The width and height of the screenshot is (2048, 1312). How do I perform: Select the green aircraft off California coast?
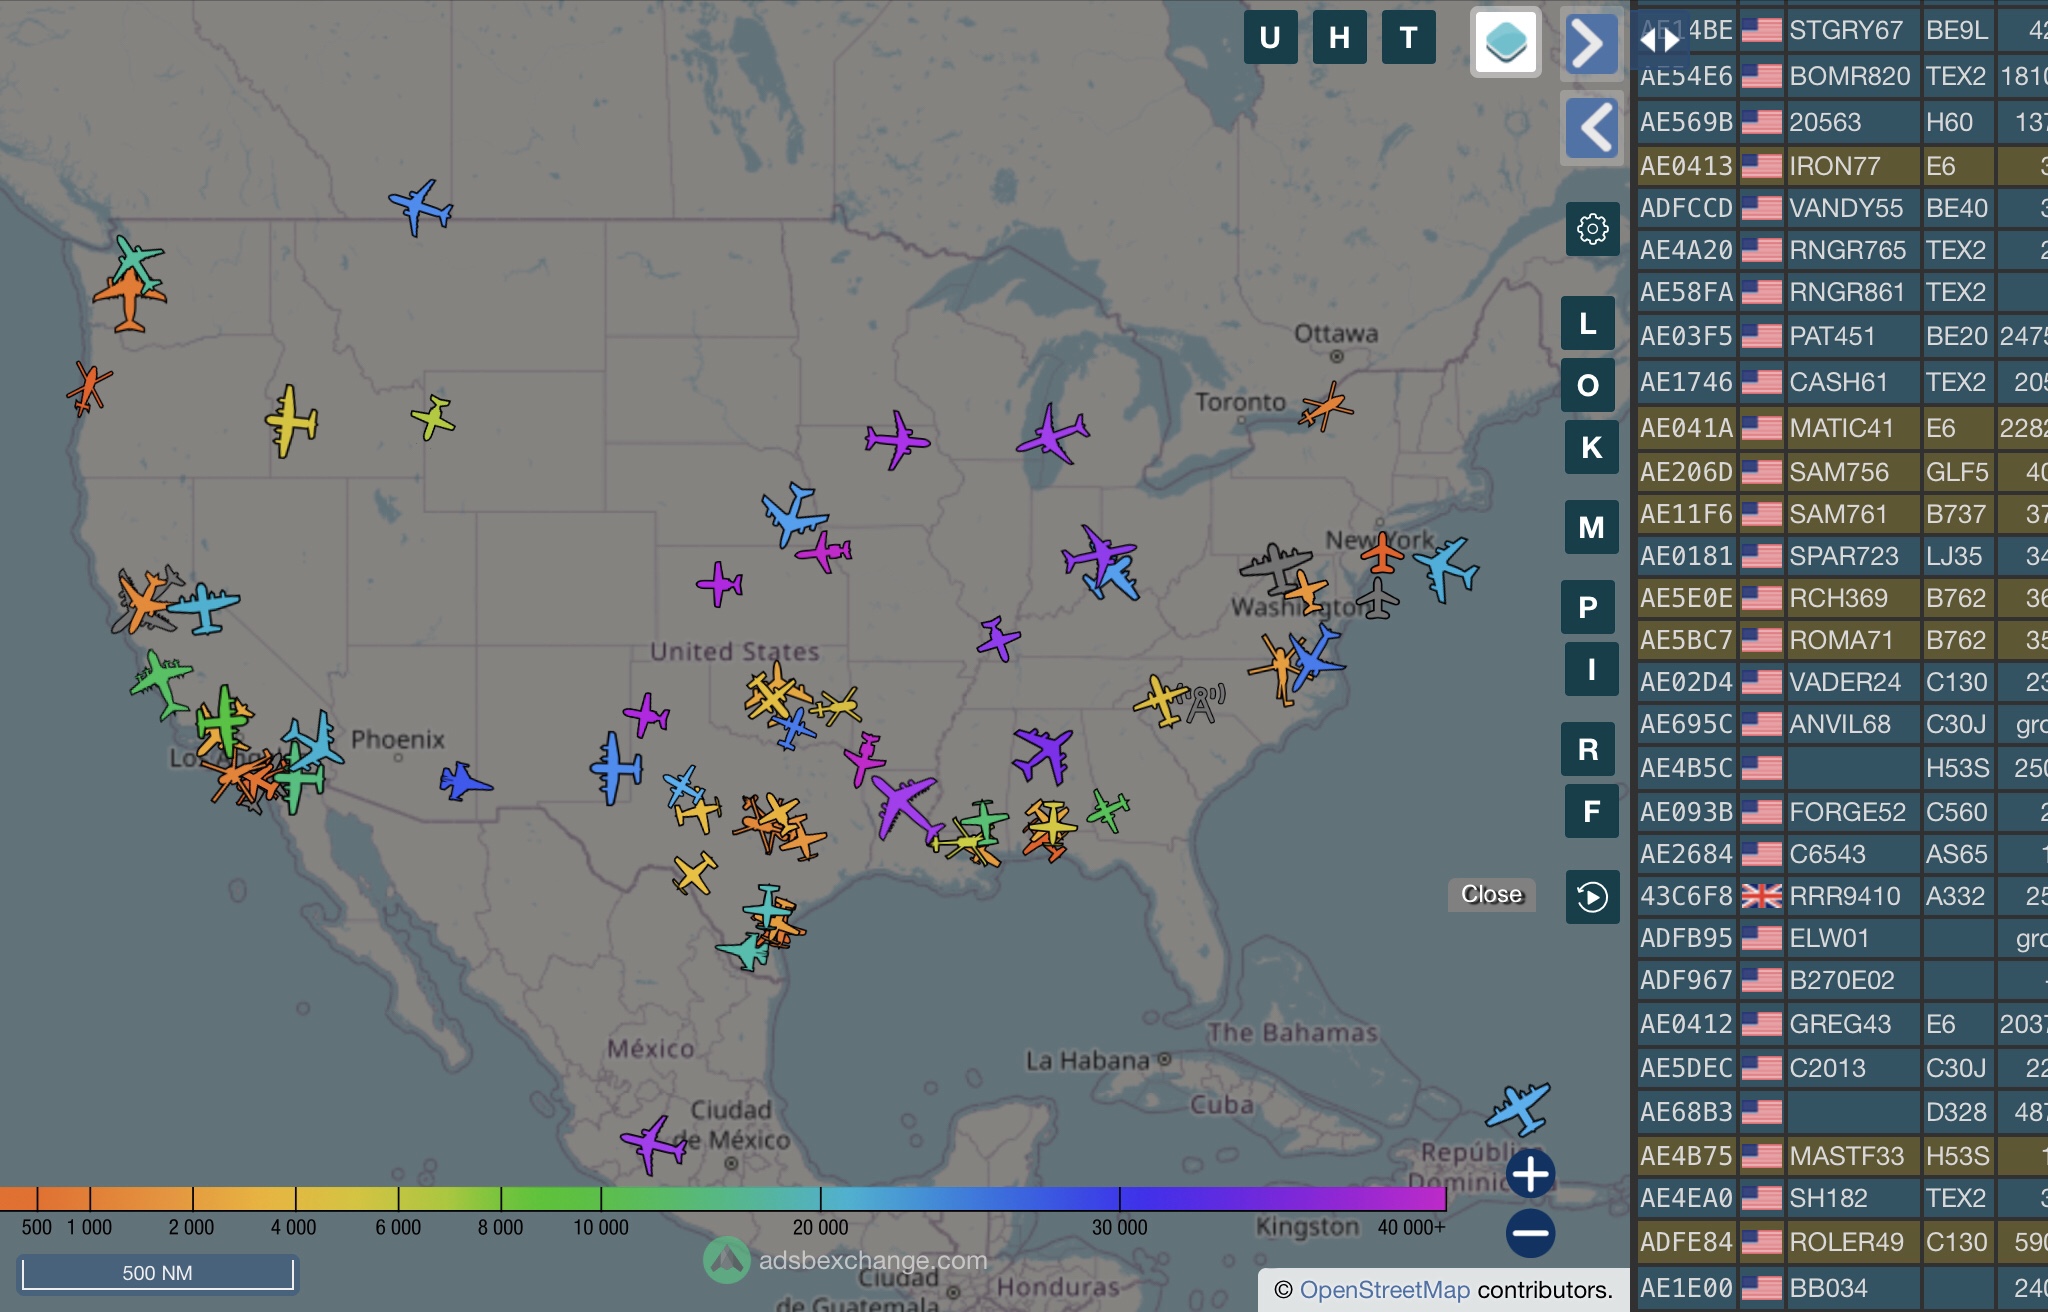[x=160, y=683]
